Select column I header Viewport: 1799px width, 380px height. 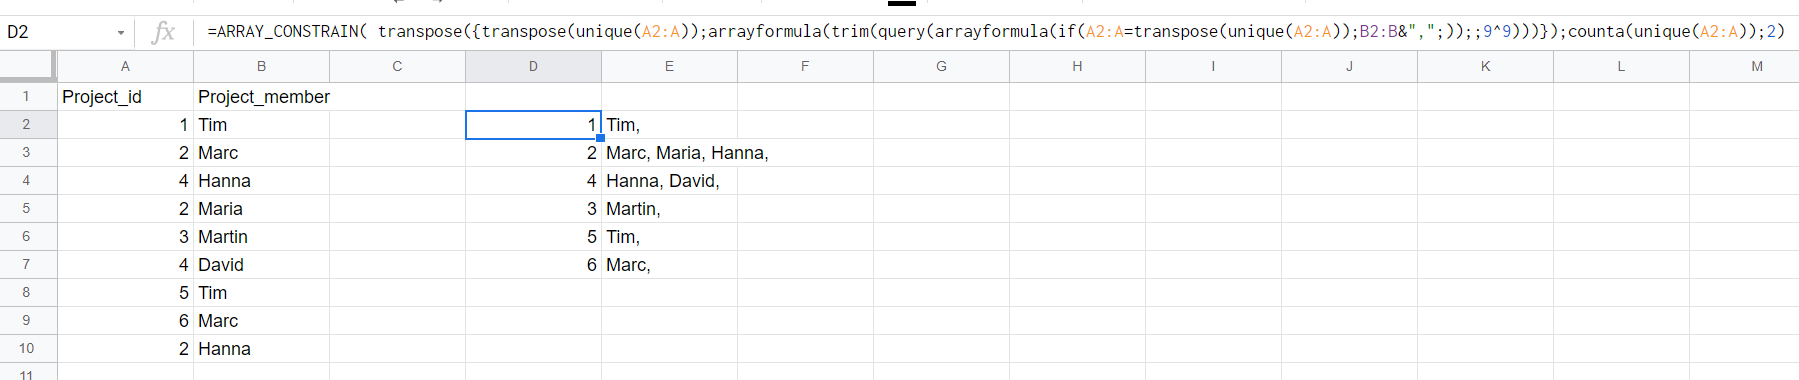(1213, 66)
